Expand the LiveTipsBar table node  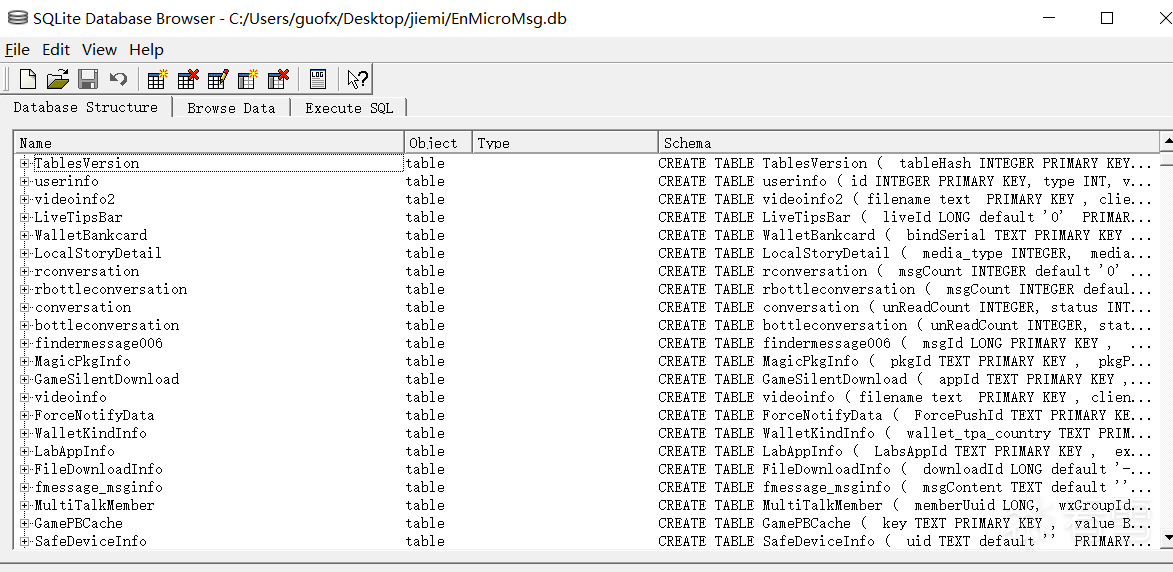point(25,217)
